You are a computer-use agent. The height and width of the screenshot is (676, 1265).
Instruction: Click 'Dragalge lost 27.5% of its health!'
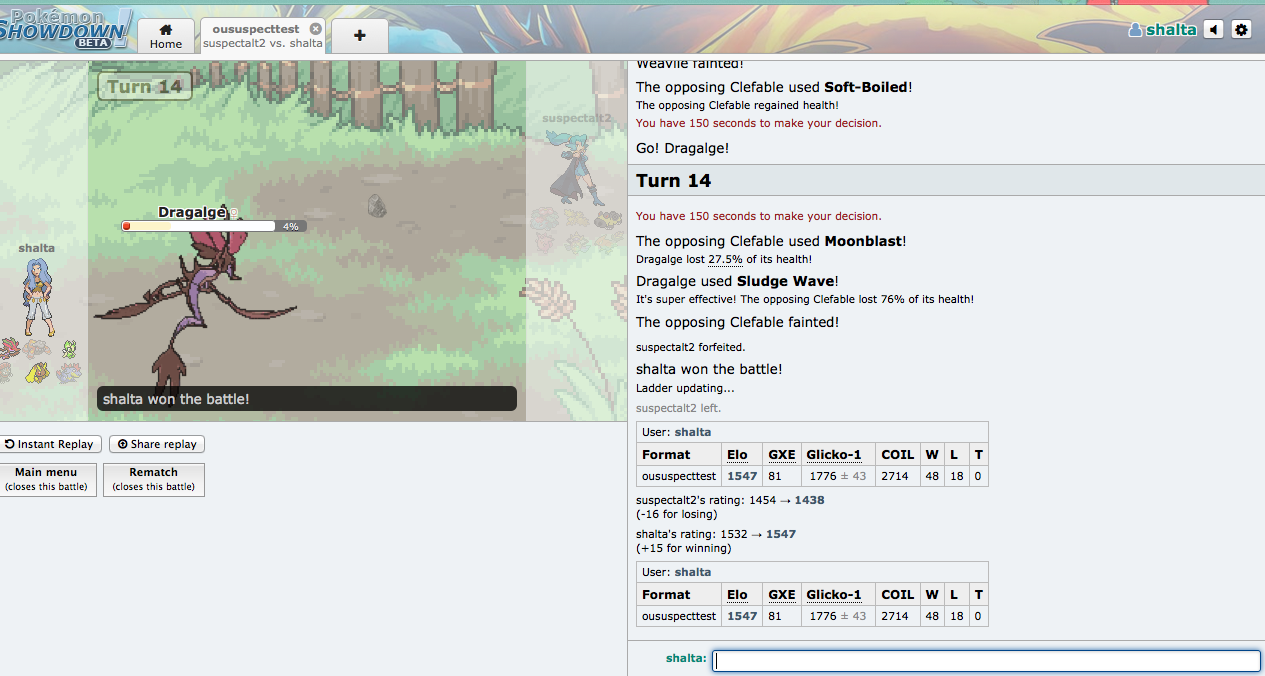tap(724, 259)
